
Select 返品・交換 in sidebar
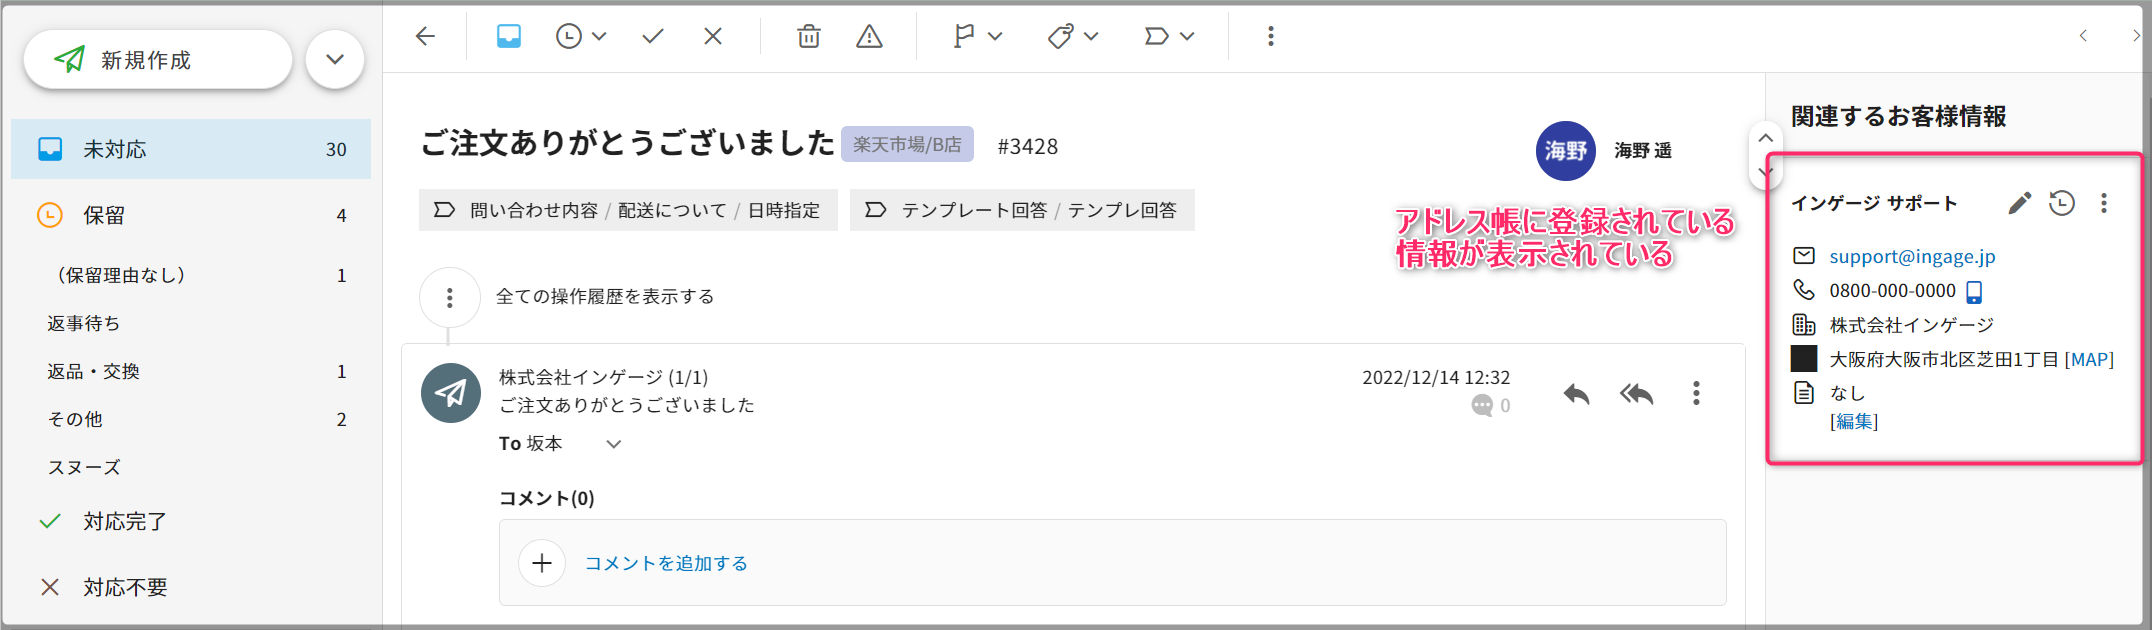[94, 371]
